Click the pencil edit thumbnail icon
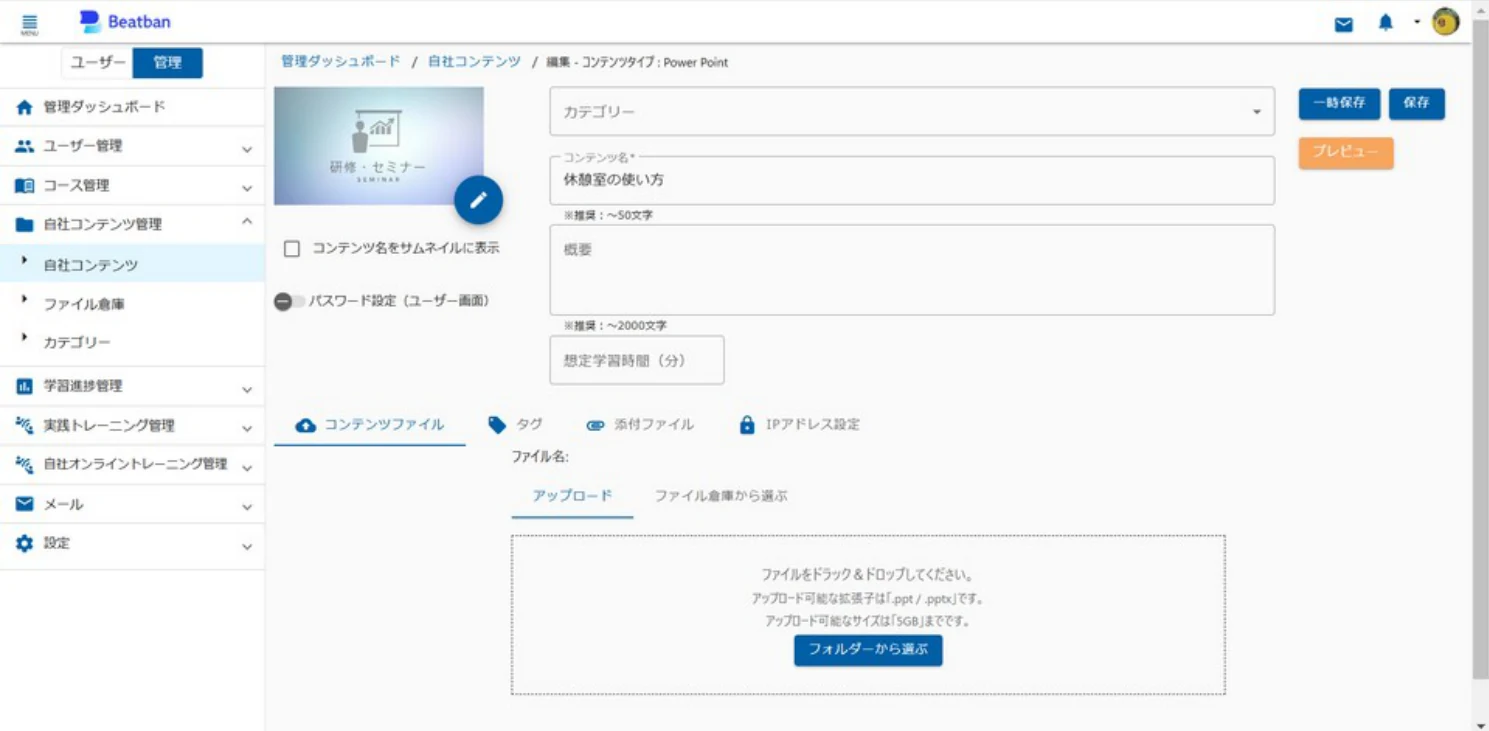The image size is (1489, 731). coord(478,200)
